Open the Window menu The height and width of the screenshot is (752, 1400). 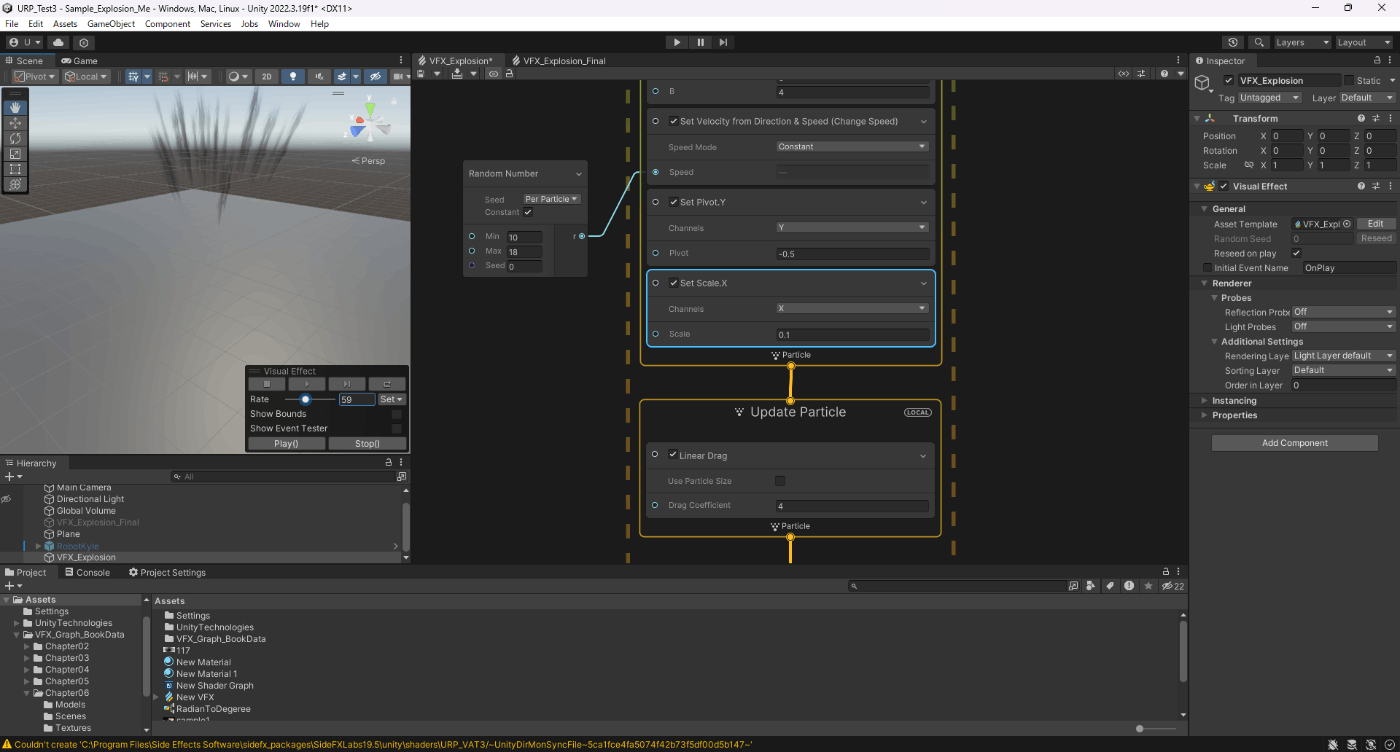click(x=283, y=23)
